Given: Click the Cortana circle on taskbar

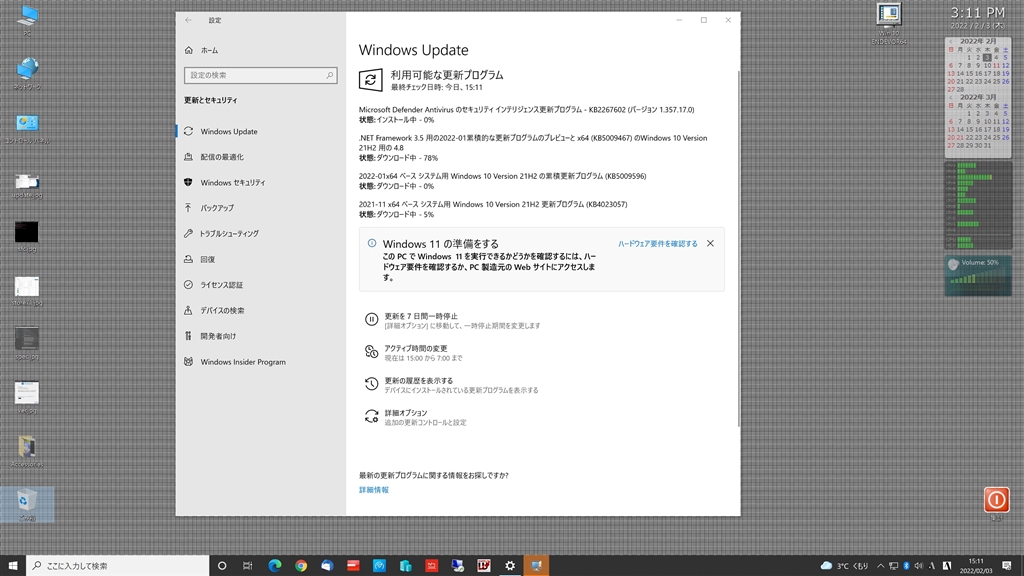Looking at the screenshot, I should coord(222,566).
